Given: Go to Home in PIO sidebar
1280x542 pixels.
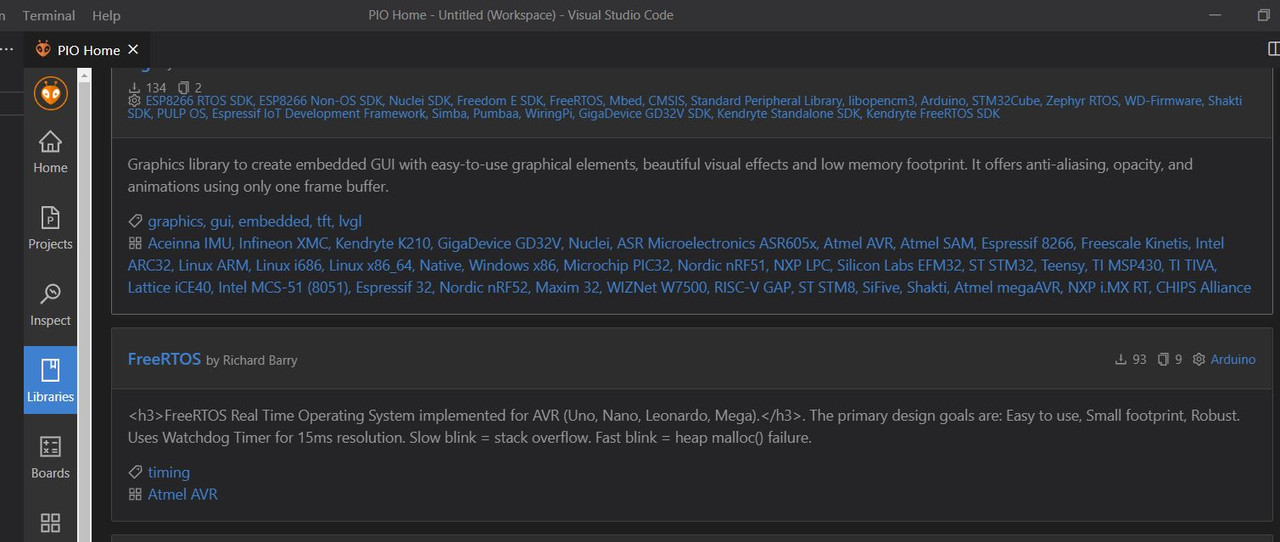Looking at the screenshot, I should tap(50, 152).
